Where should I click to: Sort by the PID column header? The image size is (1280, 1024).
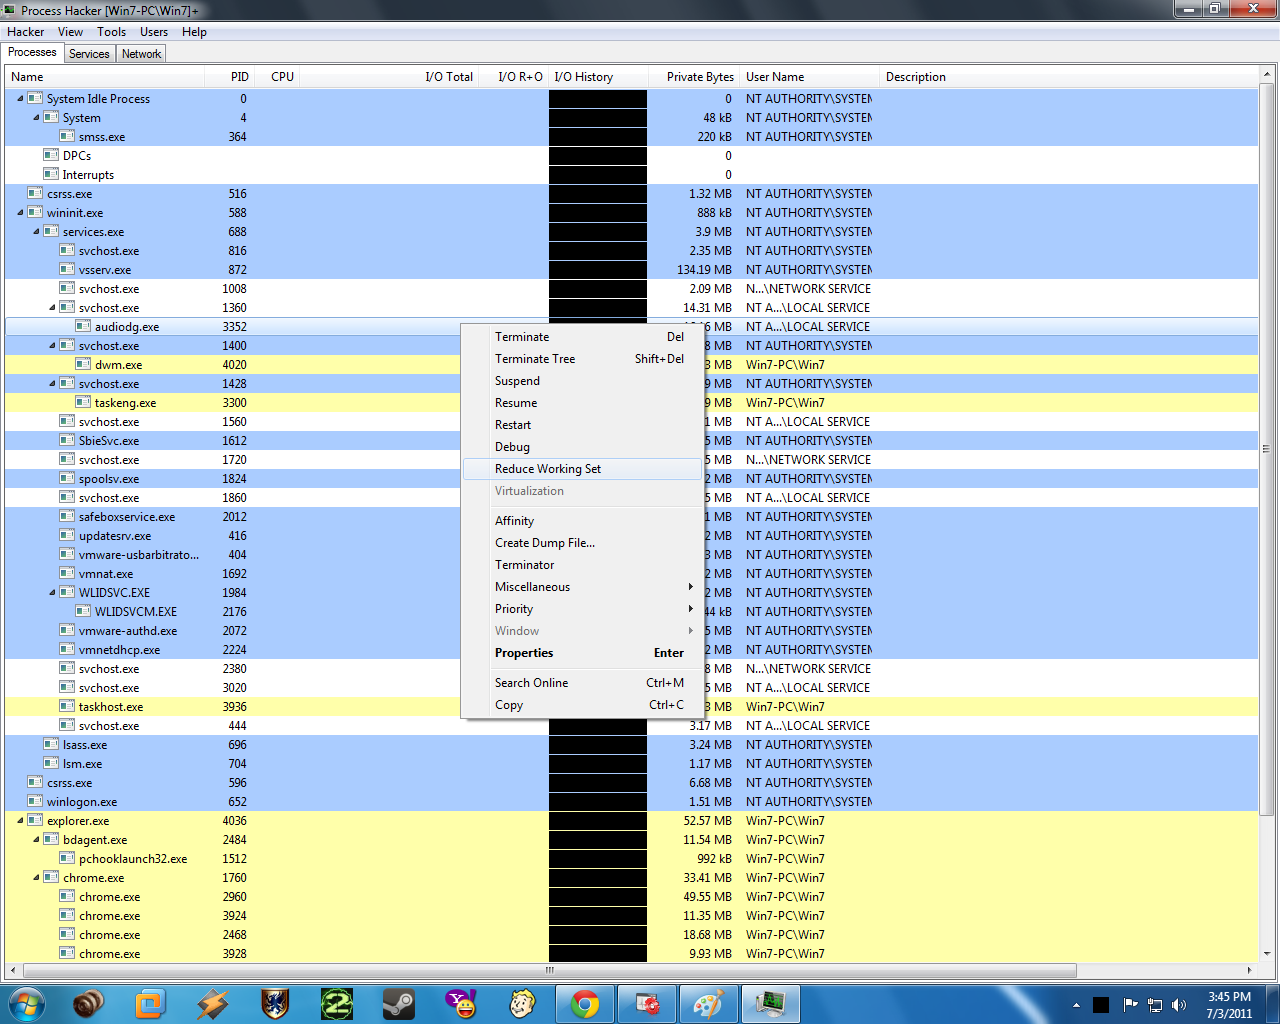tap(228, 77)
